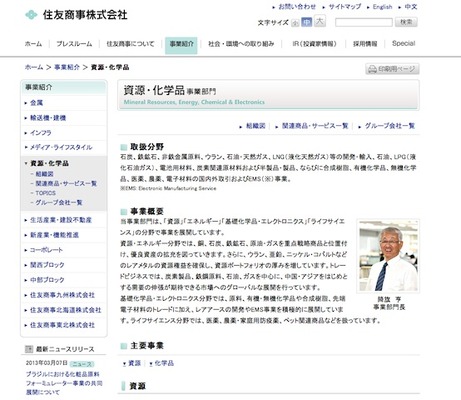Click the 取扱分野 section heading
Viewport: 461px width, 400px height.
click(x=147, y=147)
